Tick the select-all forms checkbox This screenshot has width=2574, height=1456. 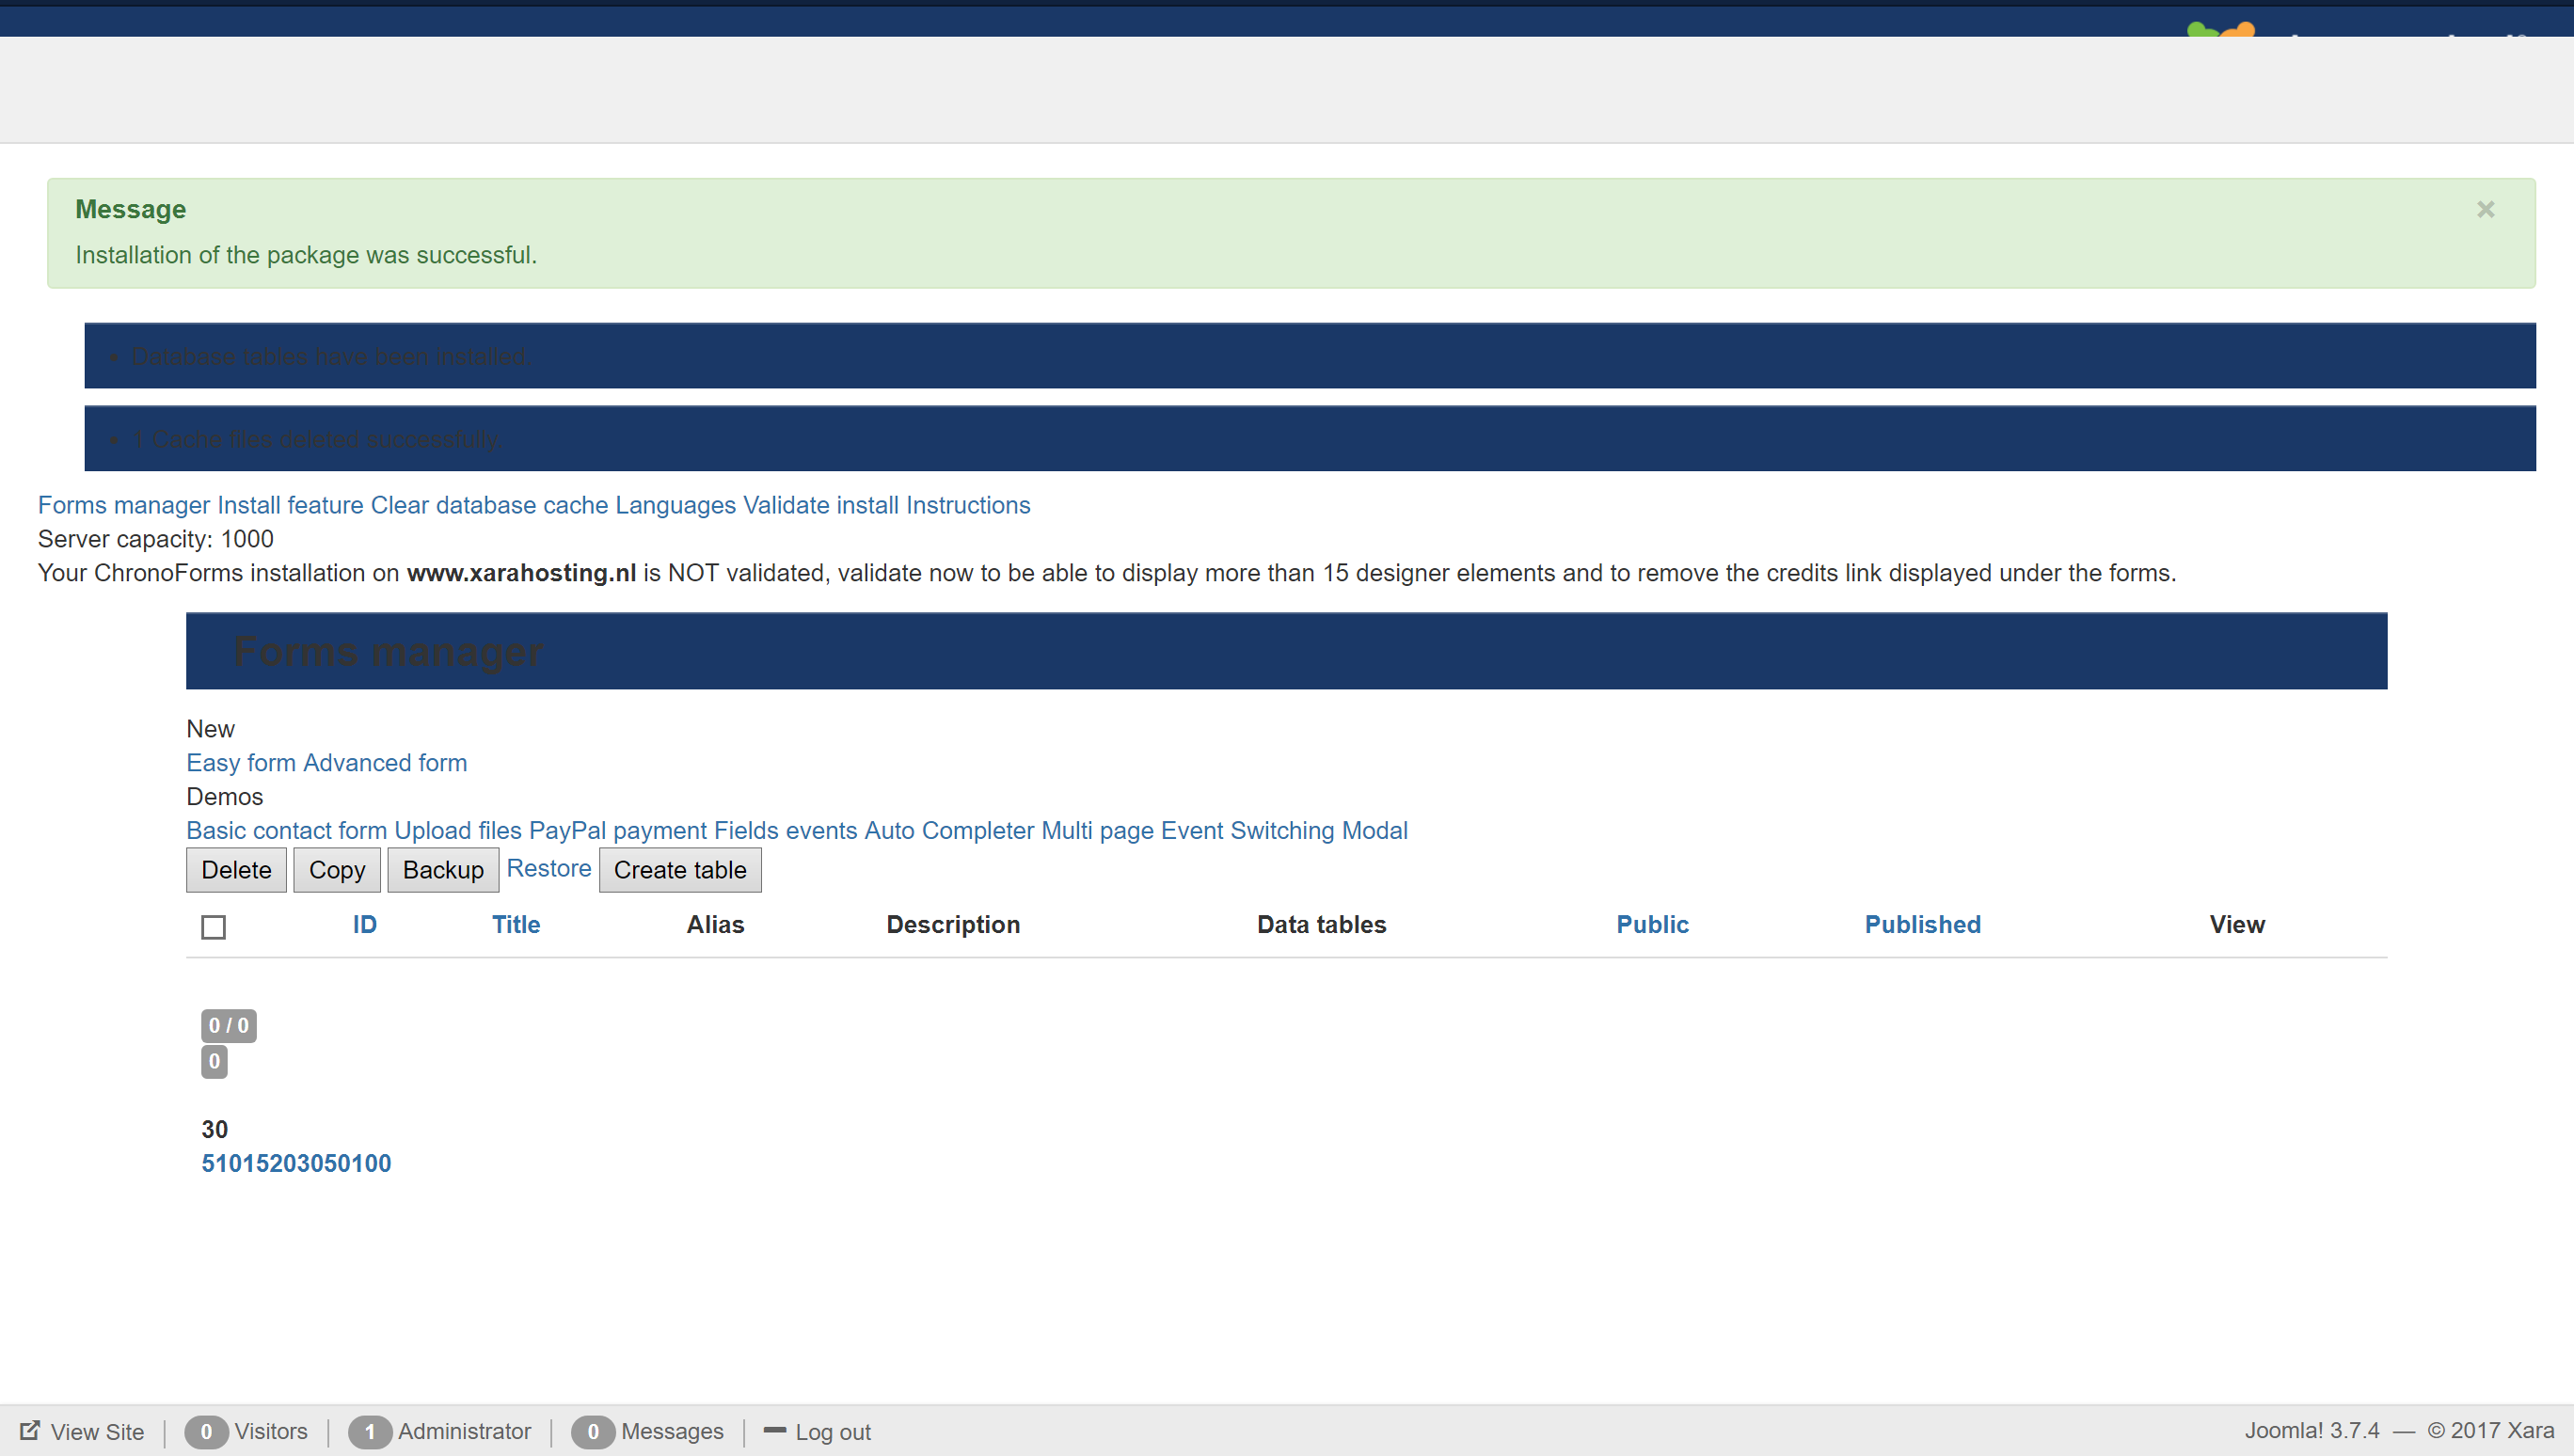213,927
